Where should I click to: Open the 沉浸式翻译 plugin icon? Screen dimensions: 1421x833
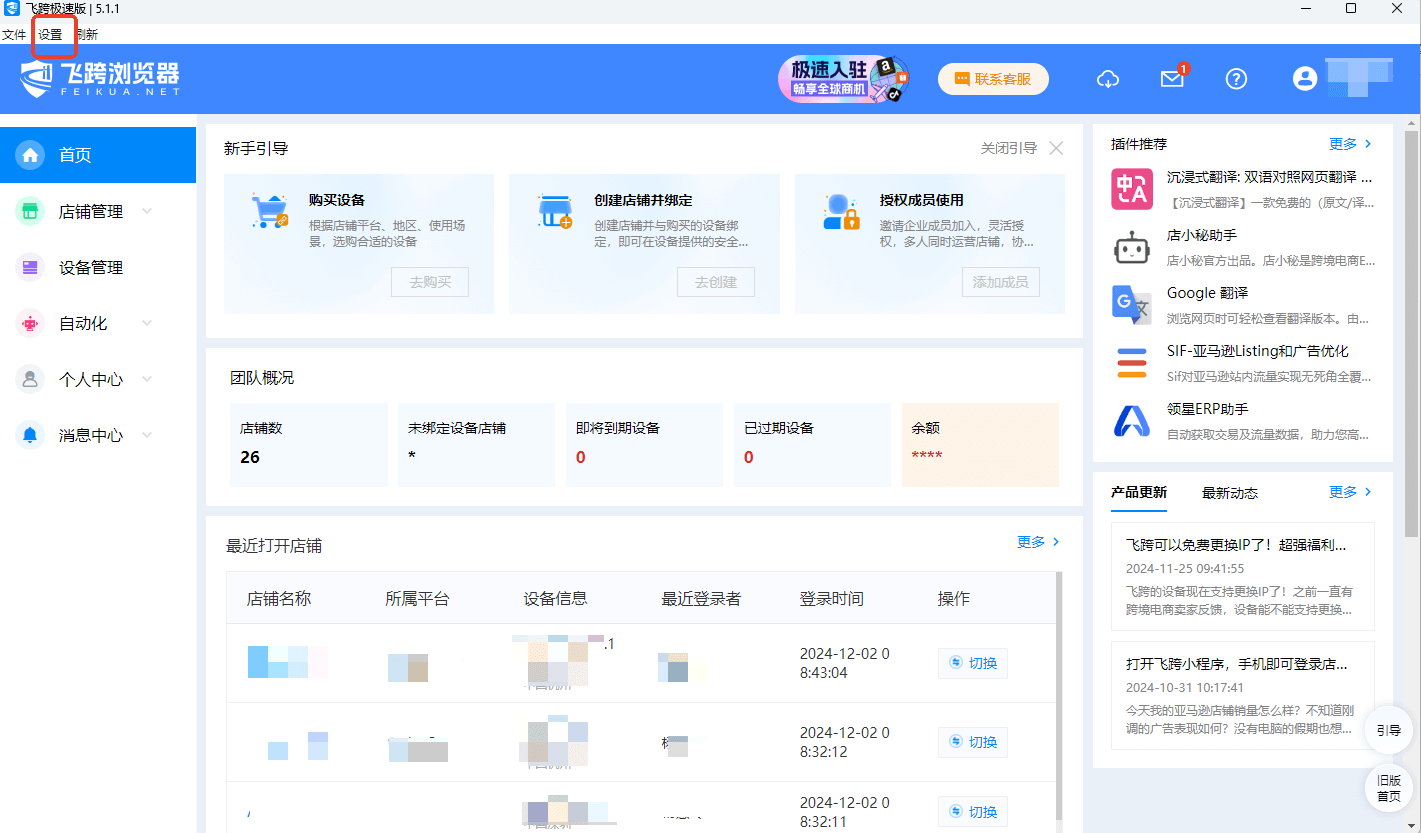pos(1132,188)
